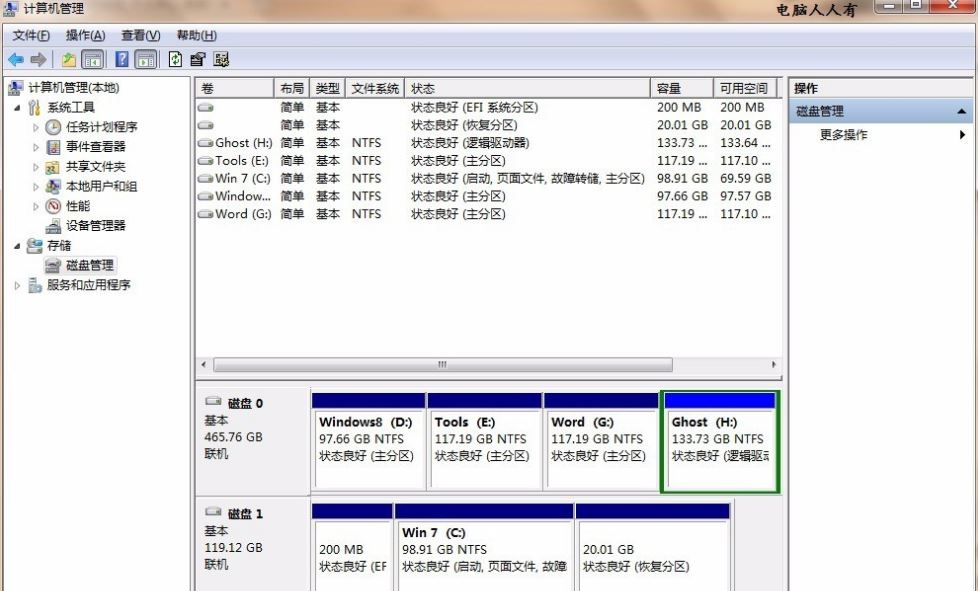
Task: Select the Ghost (H:) volume list row
Action: coord(487,143)
